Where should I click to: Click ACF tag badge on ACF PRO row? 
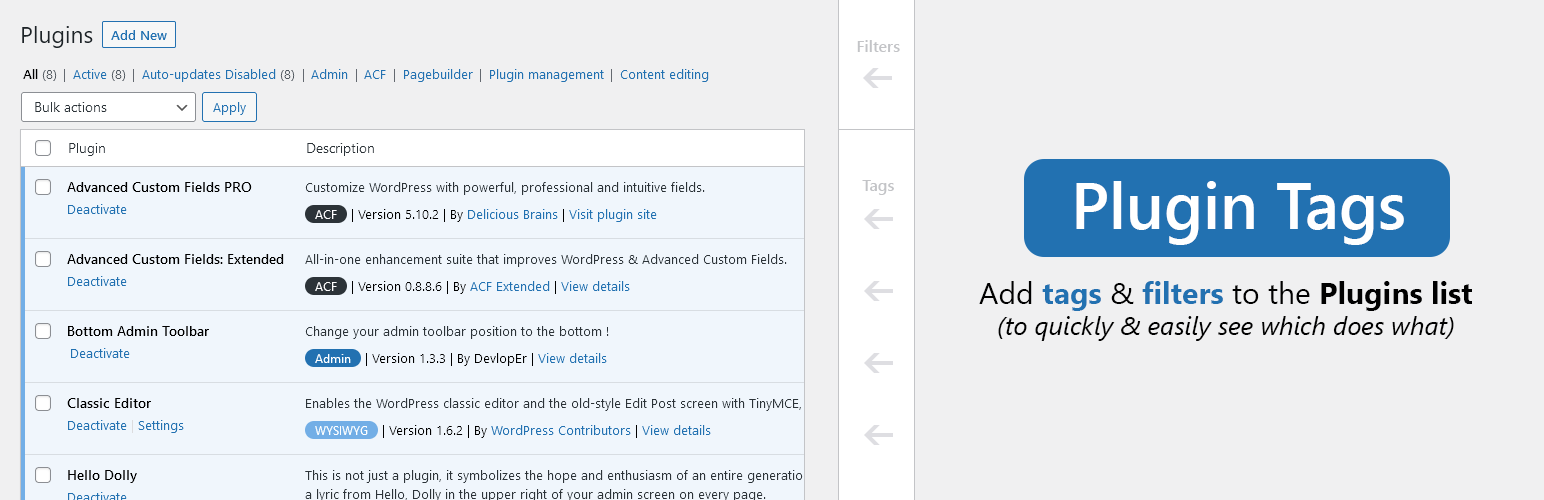point(326,215)
